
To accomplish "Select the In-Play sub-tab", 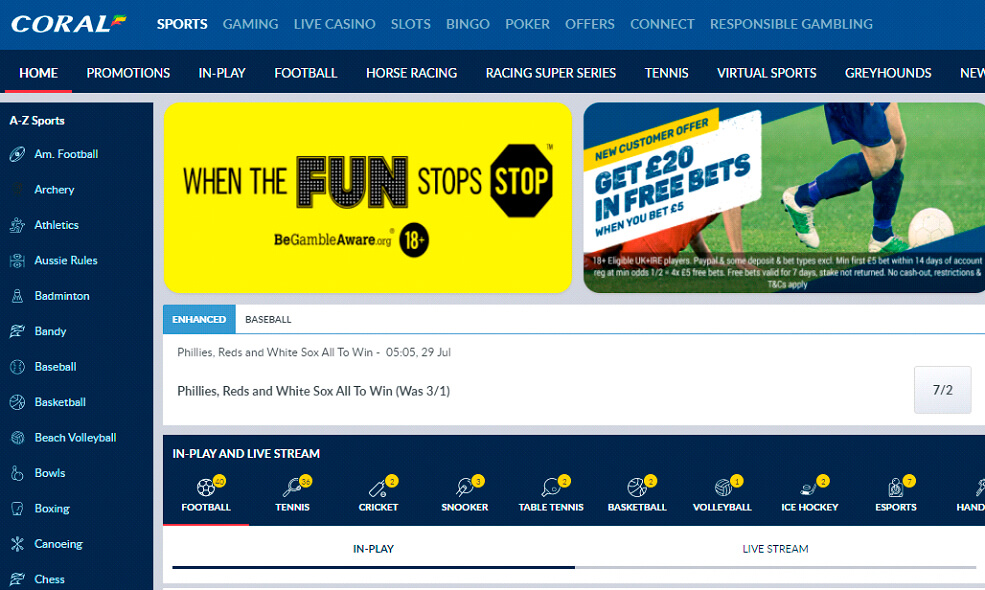I will tap(373, 550).
